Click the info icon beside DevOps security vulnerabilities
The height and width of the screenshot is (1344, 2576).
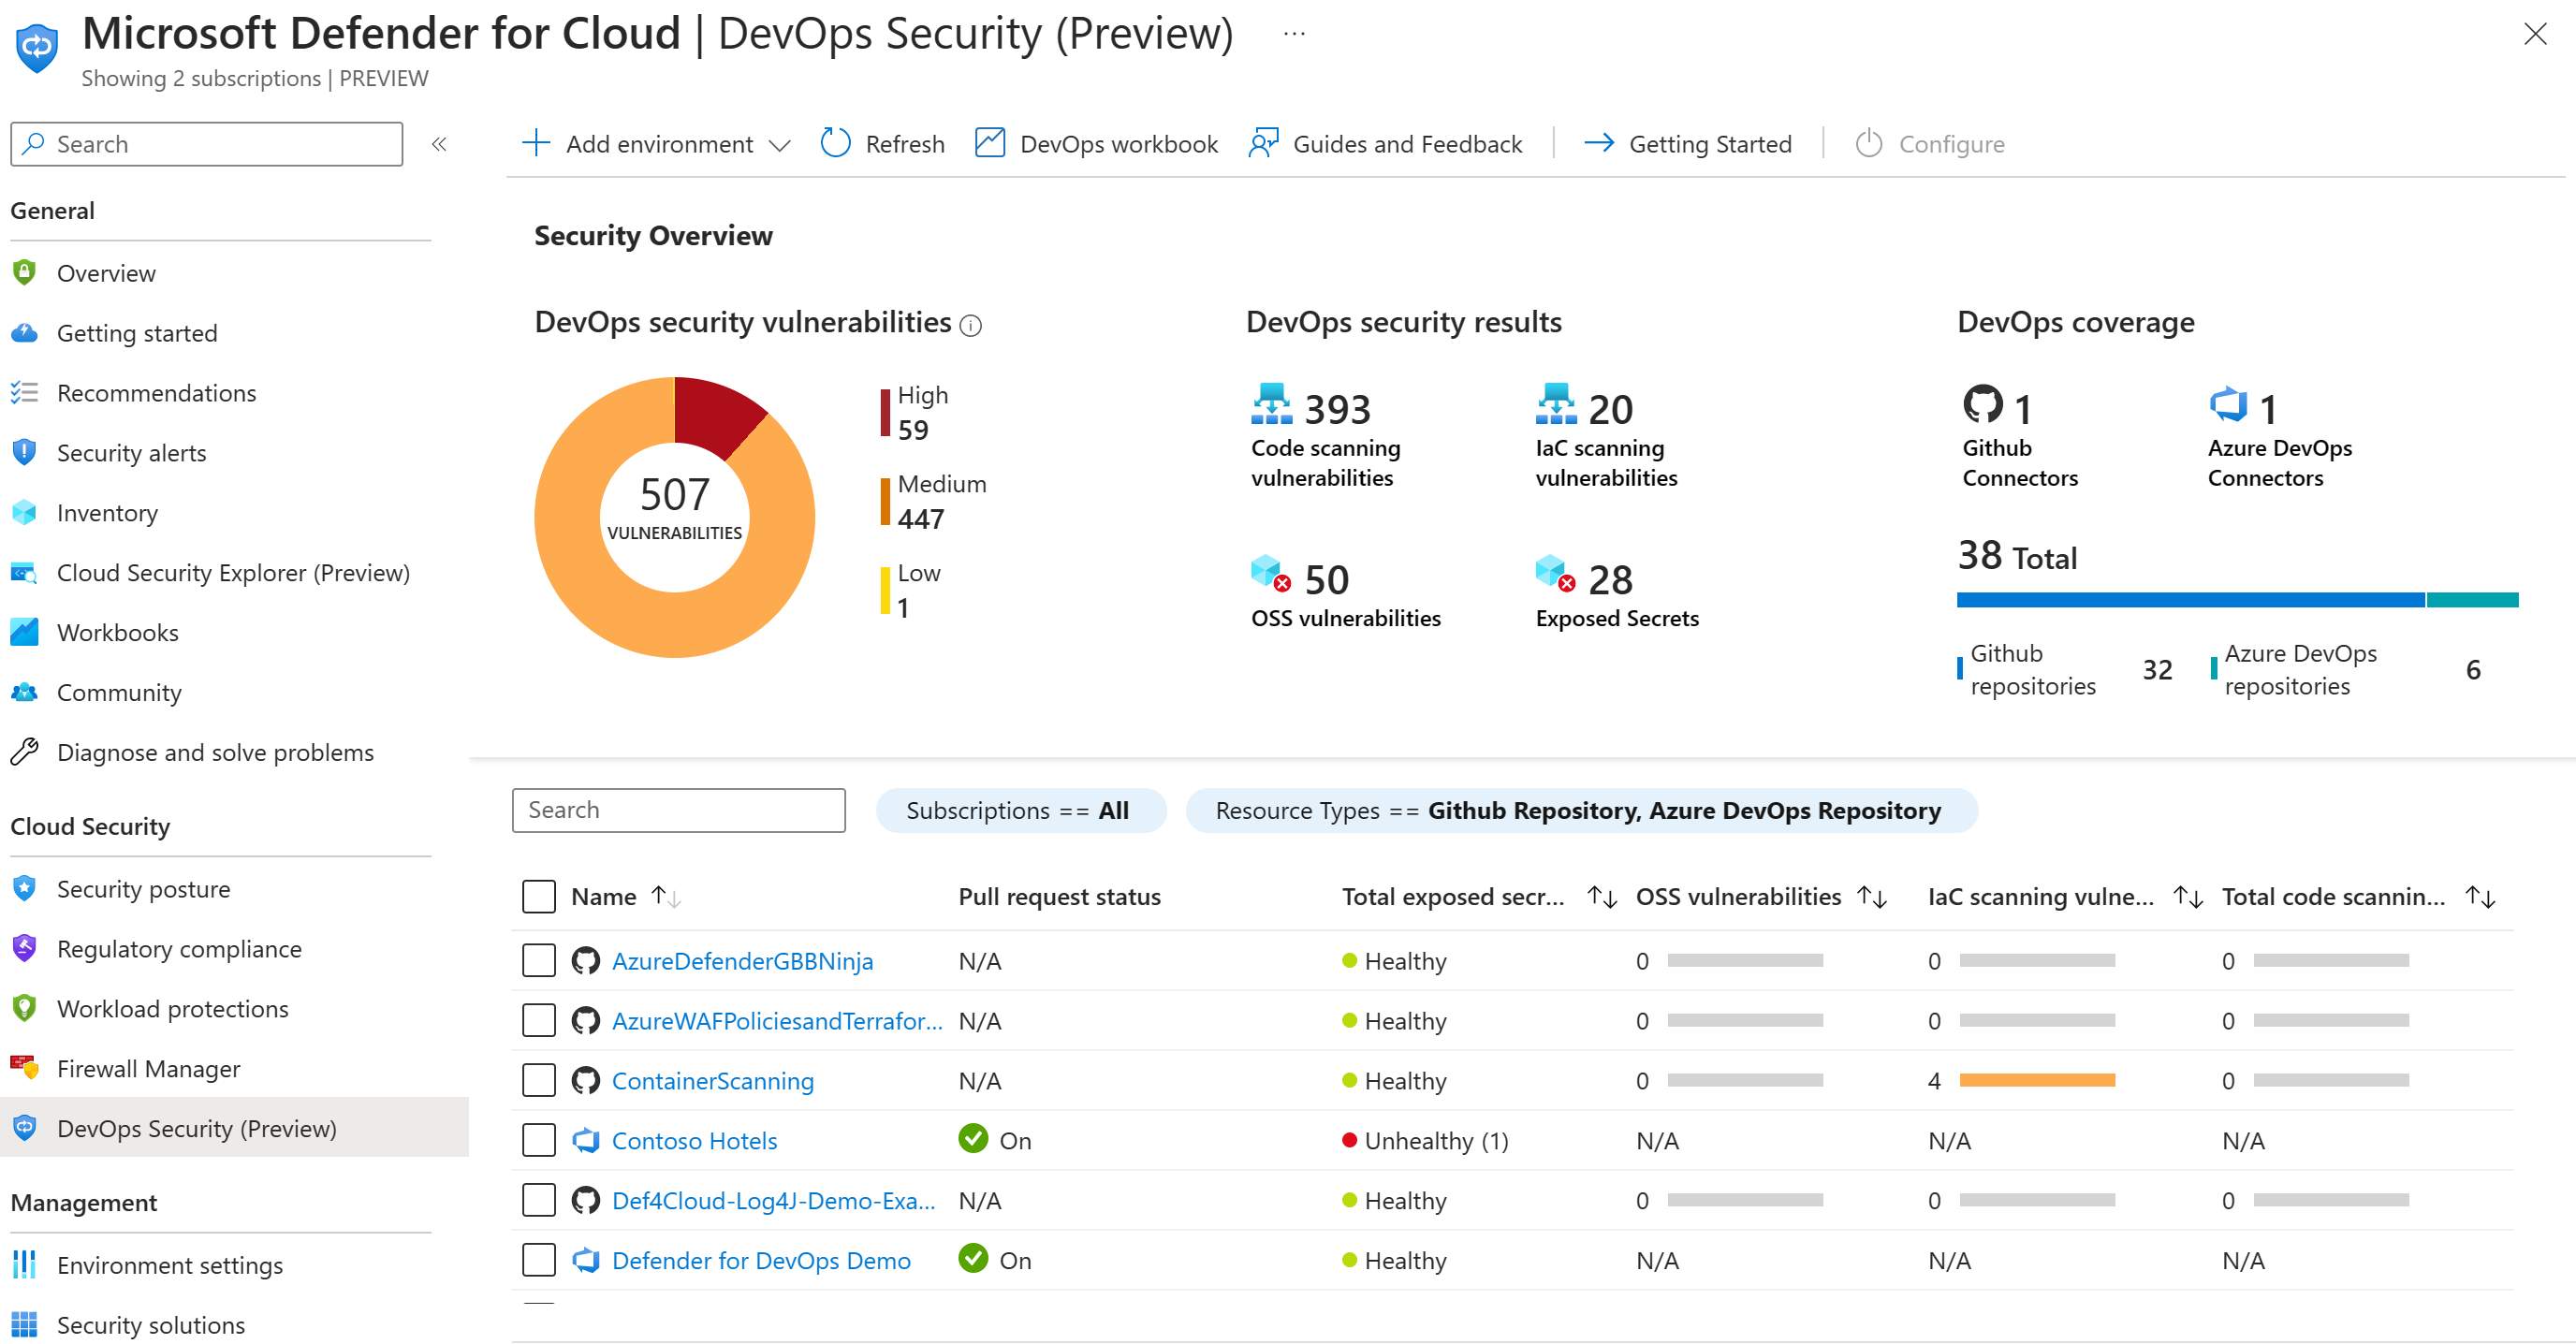point(970,325)
